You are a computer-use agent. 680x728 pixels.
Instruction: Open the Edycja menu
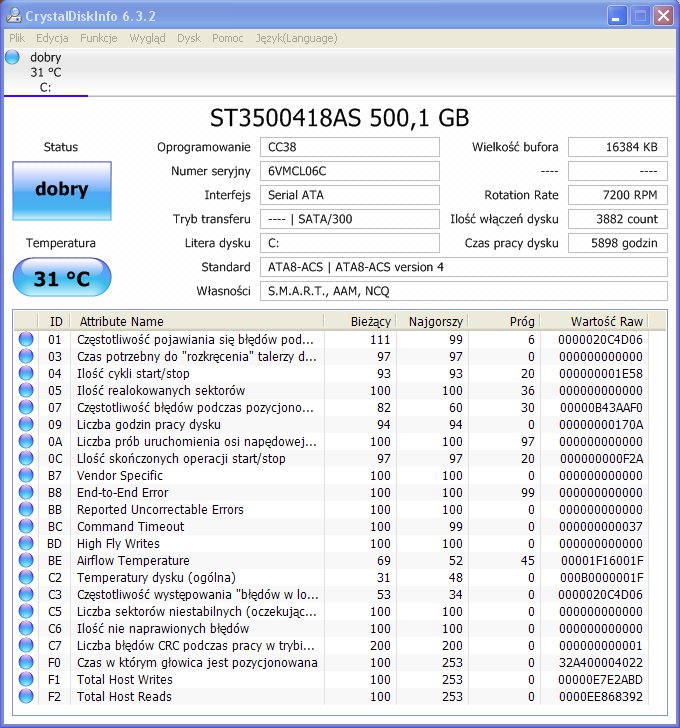click(x=52, y=38)
